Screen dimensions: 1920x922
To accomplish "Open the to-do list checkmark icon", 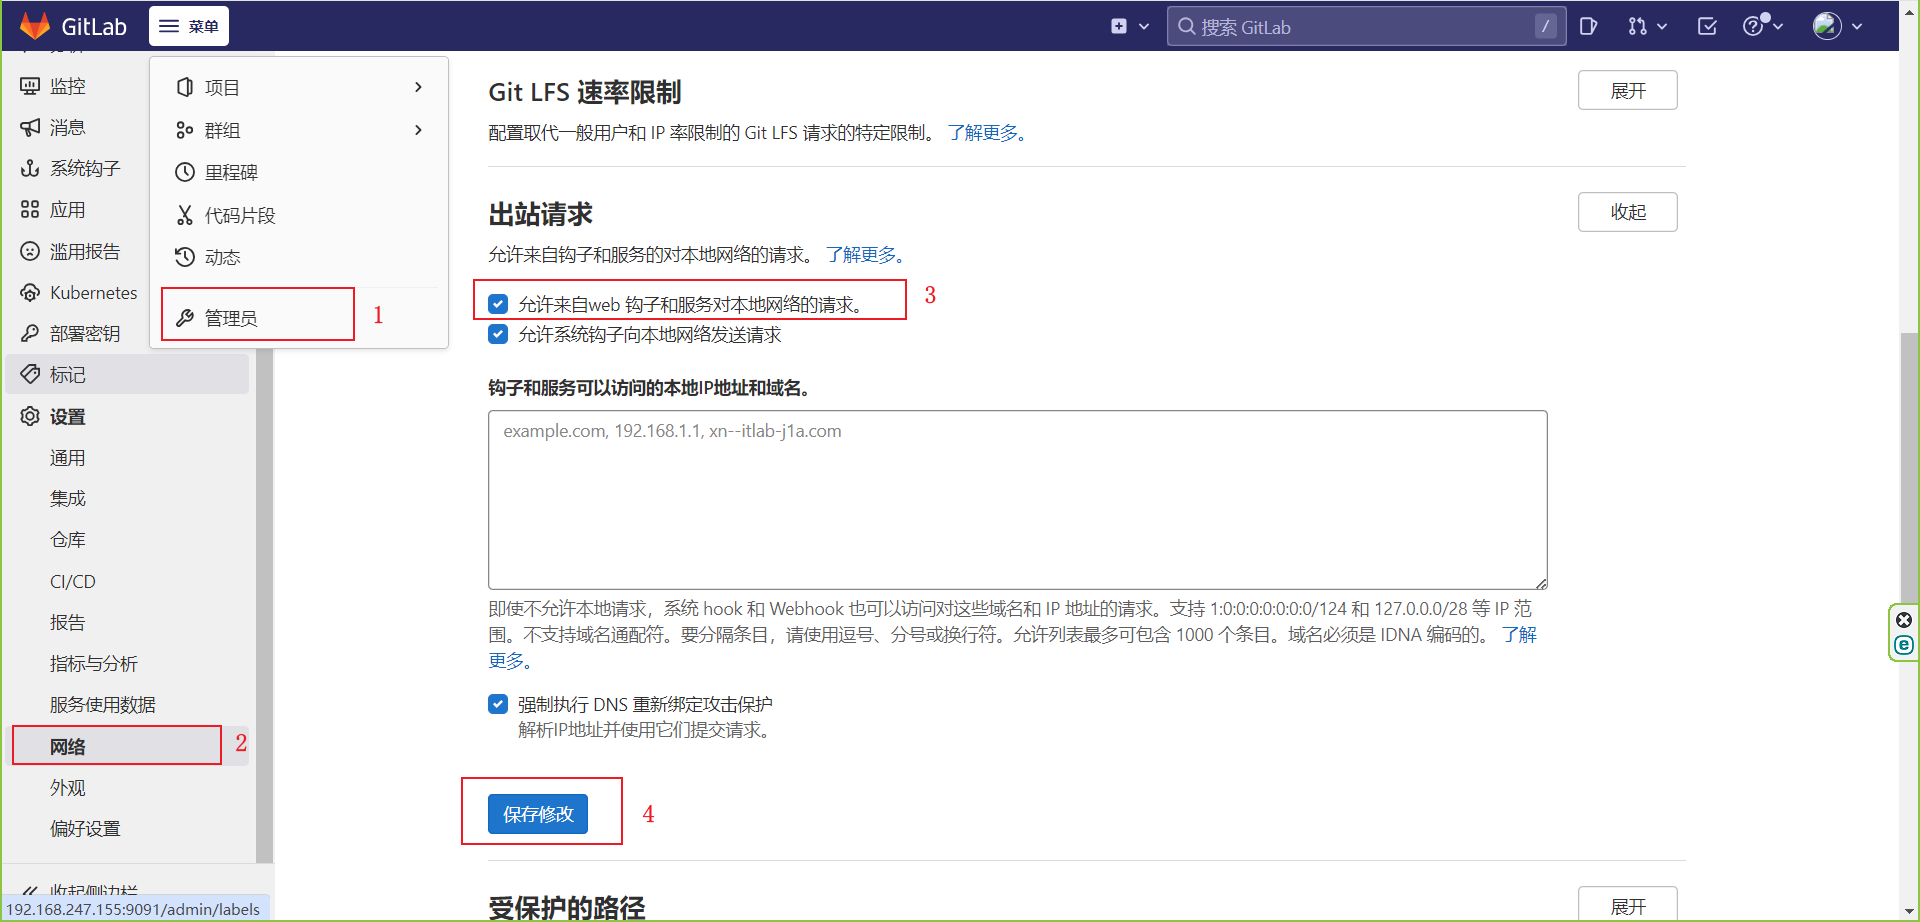I will (1706, 26).
